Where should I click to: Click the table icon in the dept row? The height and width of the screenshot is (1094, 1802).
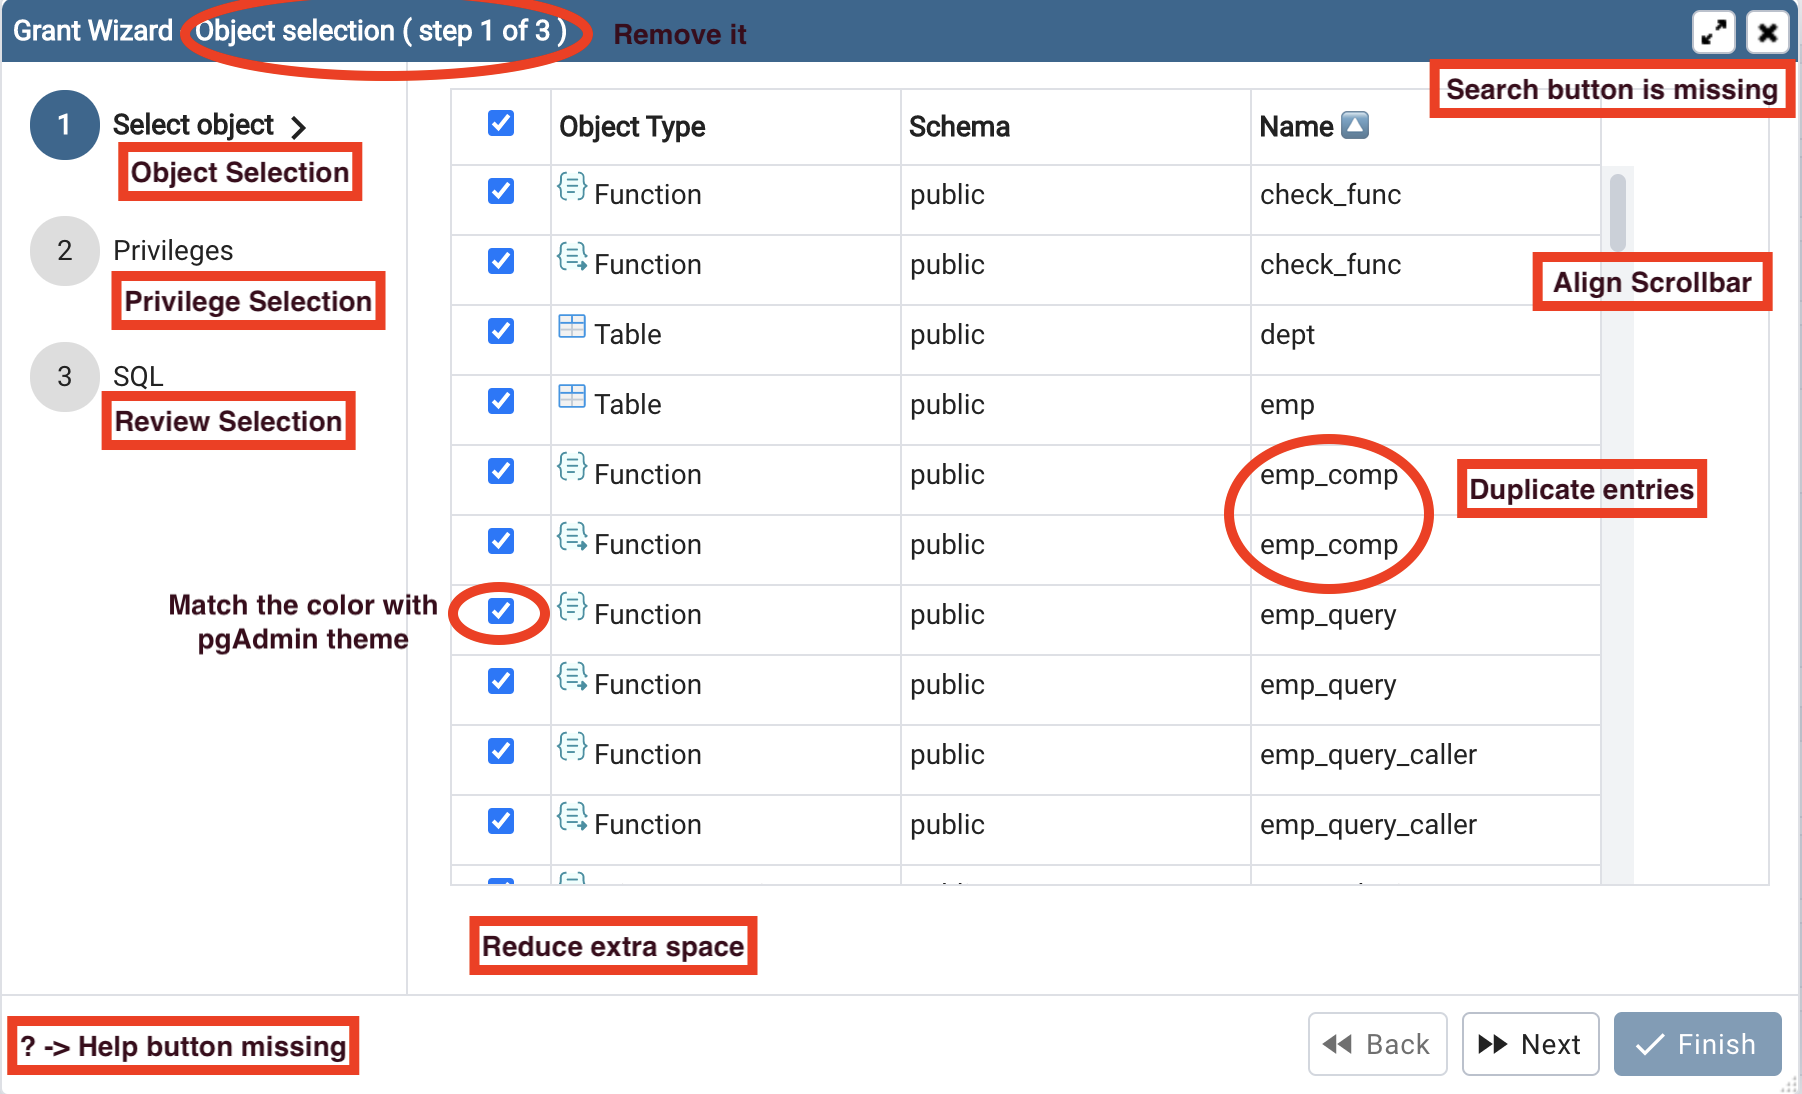coord(572,327)
